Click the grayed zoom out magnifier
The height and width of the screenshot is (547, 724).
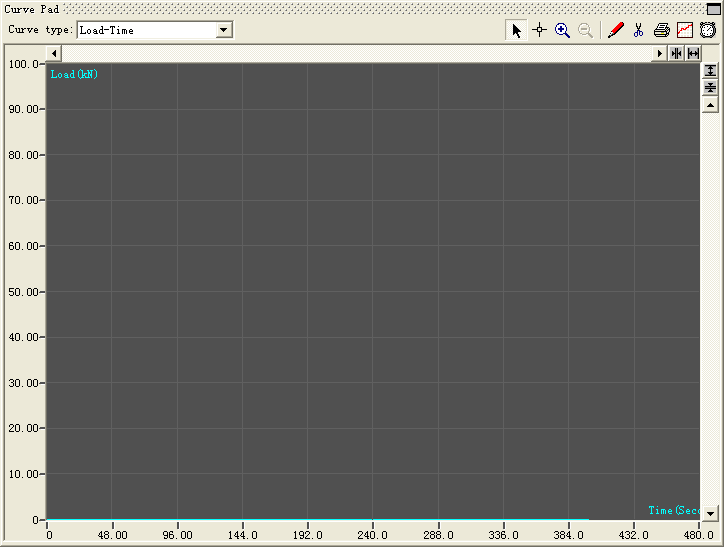click(586, 30)
